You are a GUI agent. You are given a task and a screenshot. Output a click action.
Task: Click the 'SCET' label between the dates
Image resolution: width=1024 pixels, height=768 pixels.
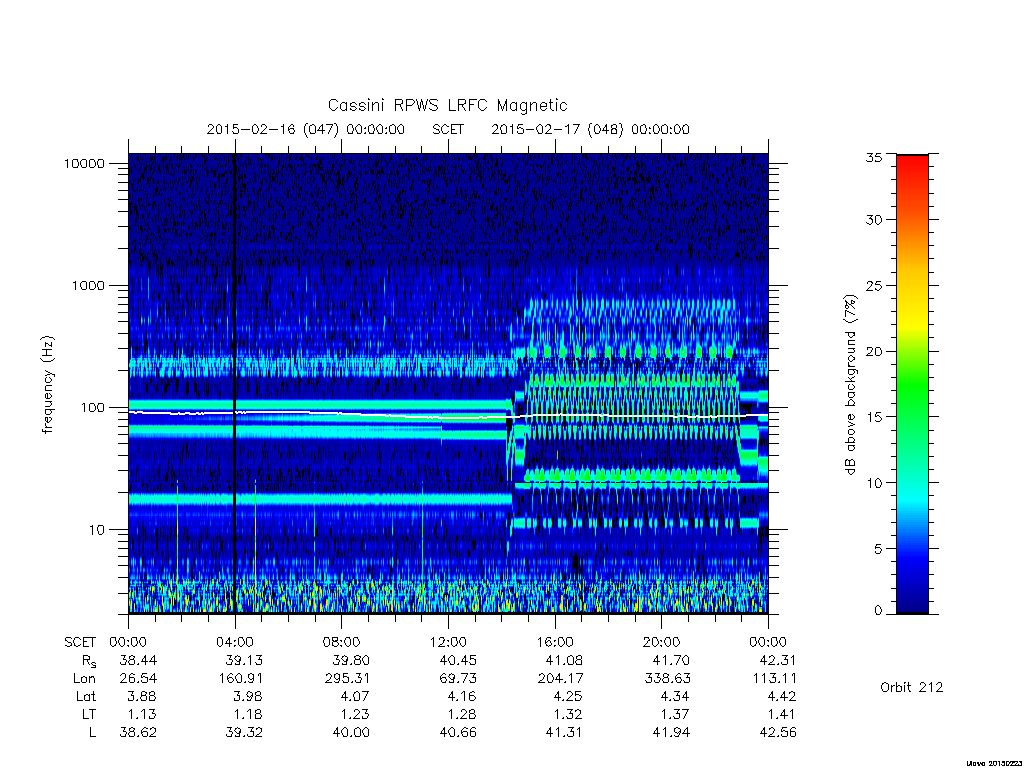(x=448, y=129)
